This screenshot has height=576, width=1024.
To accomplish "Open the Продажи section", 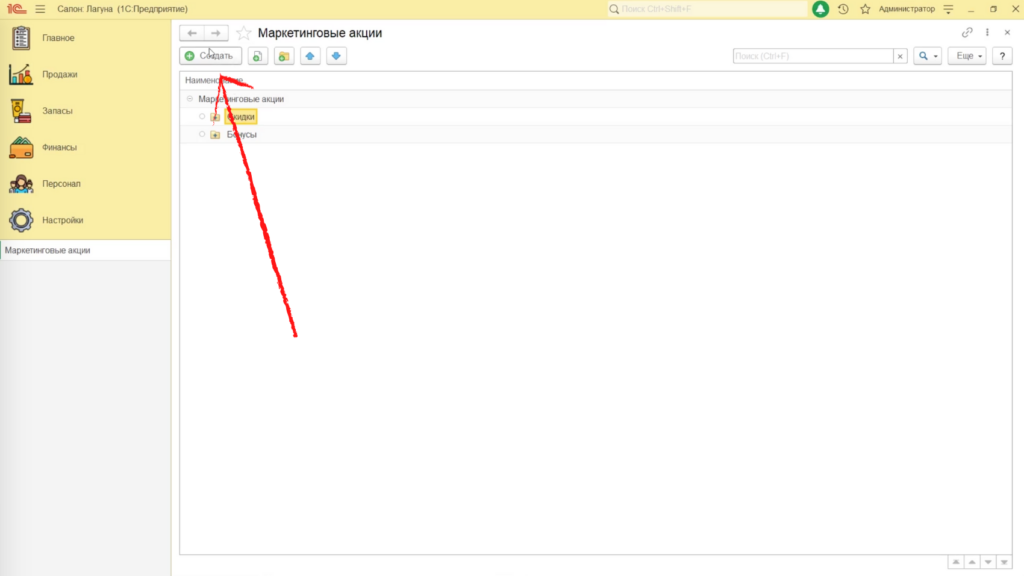I will click(x=60, y=74).
